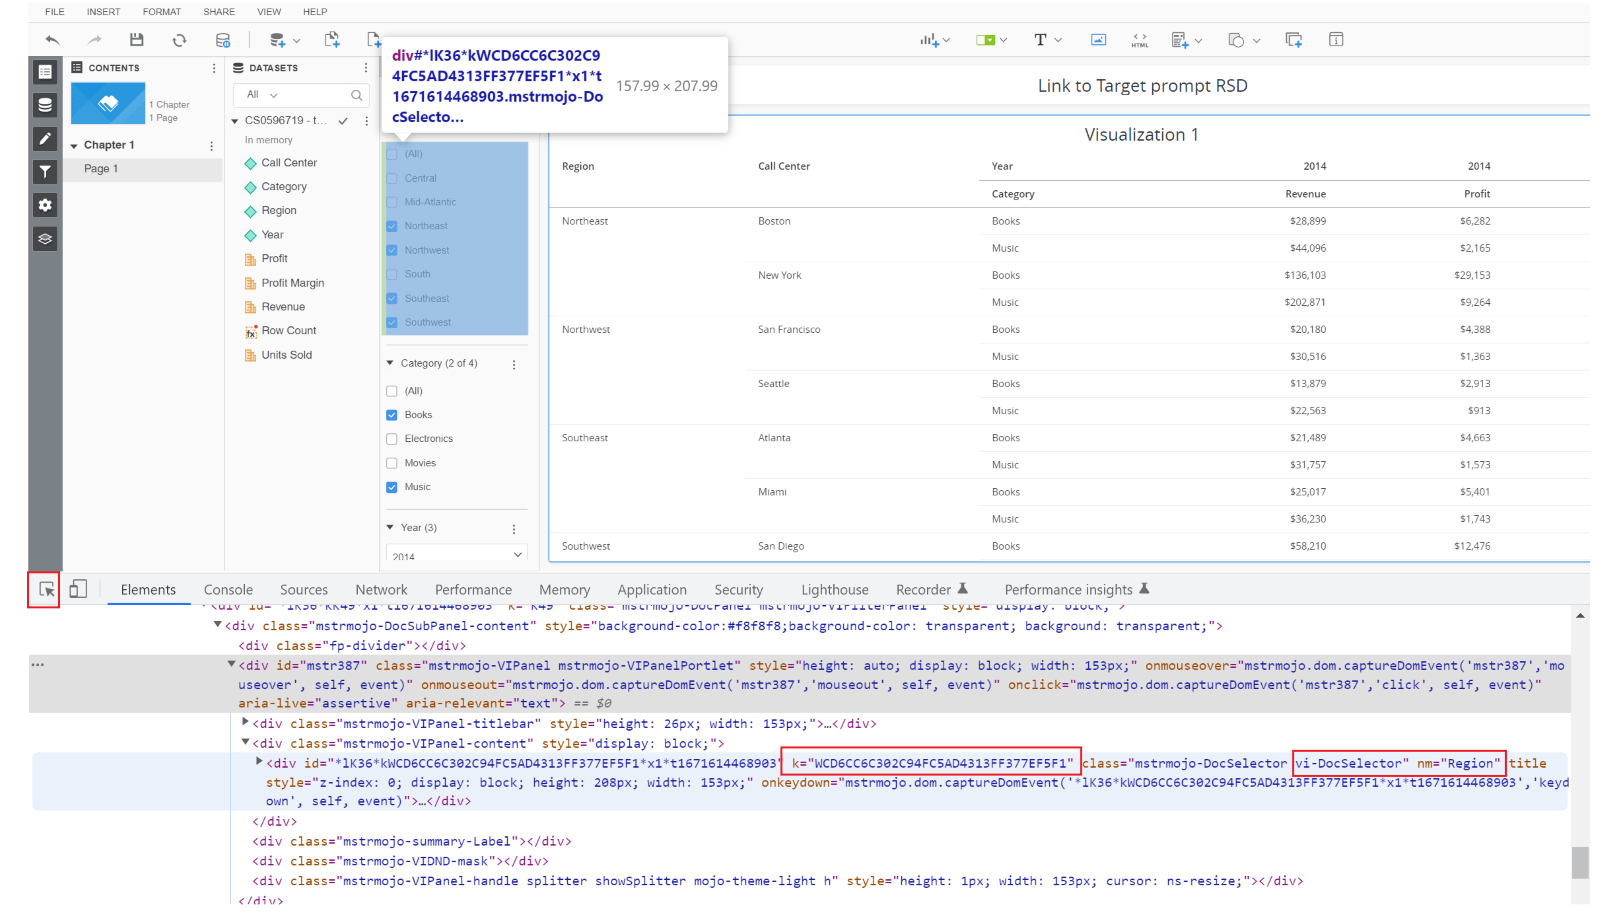
Task: Collapse the Chapter 1 tree node
Action: (x=74, y=146)
